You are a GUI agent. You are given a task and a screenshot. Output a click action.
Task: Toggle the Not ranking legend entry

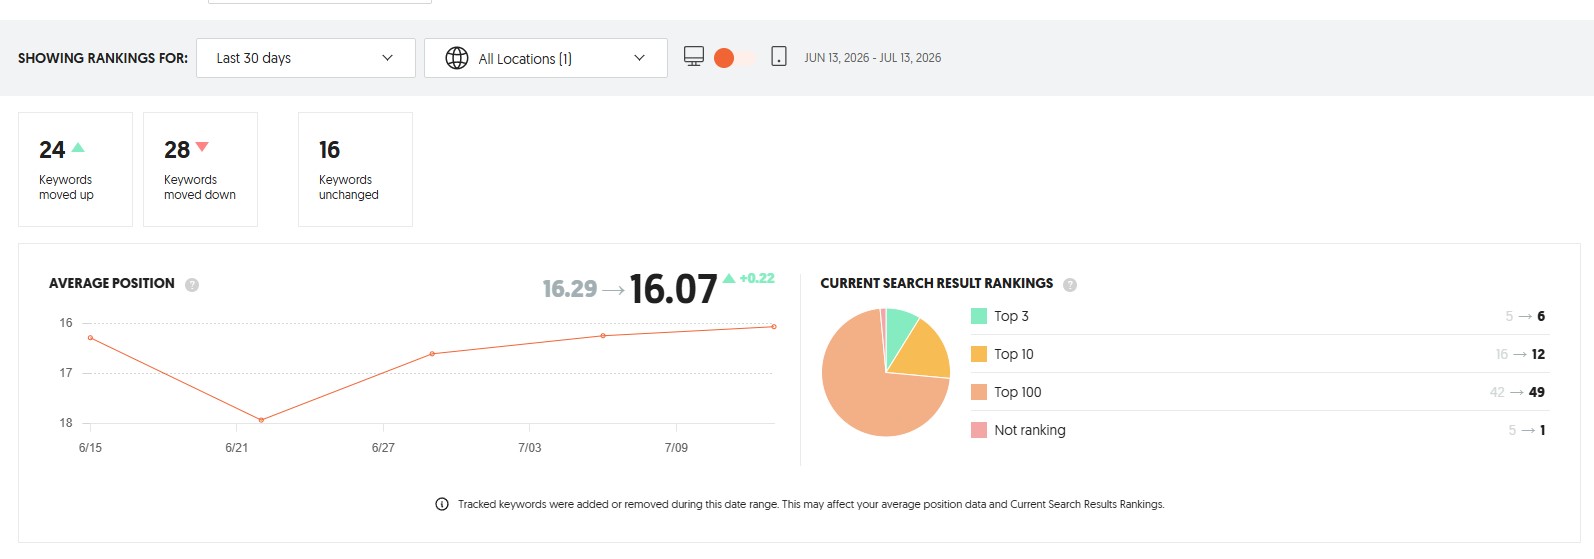1018,430
